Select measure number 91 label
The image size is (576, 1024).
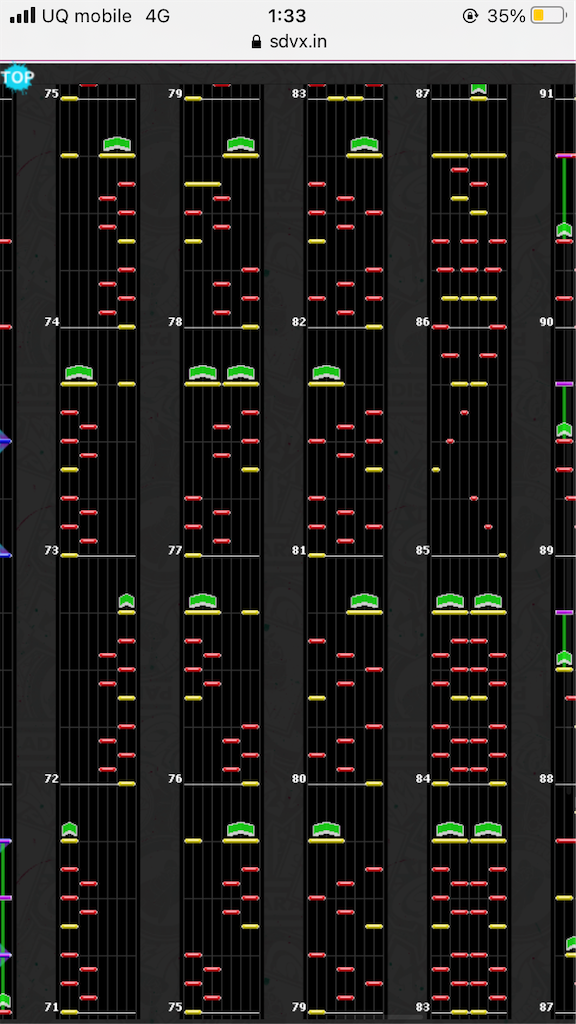coord(547,94)
